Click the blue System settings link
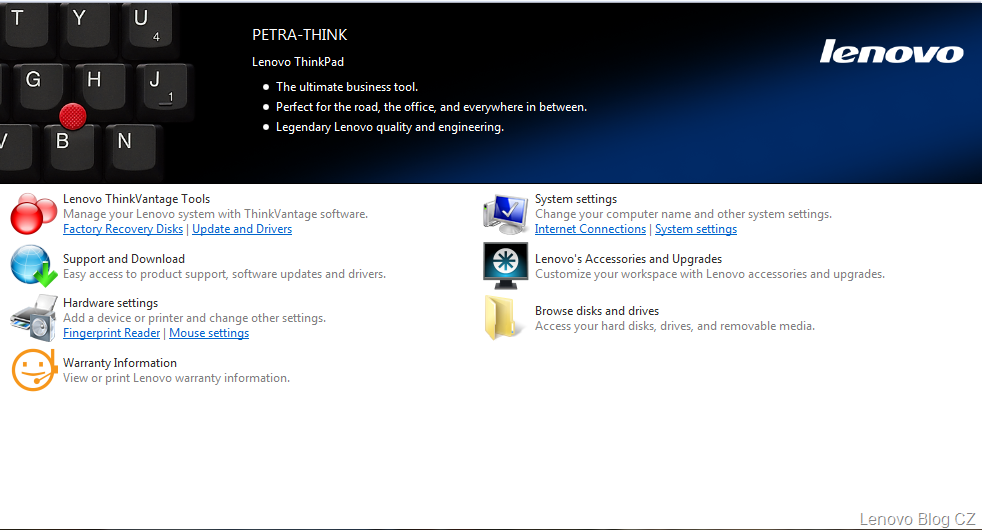The height and width of the screenshot is (530, 982). point(696,229)
